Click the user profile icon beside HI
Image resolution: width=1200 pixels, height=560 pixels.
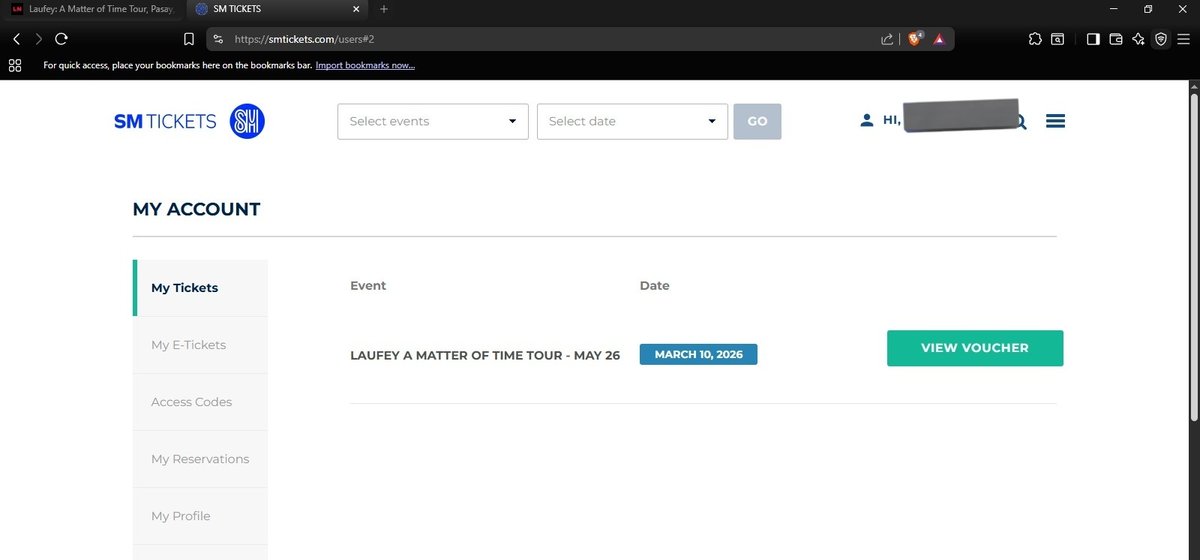coord(866,120)
